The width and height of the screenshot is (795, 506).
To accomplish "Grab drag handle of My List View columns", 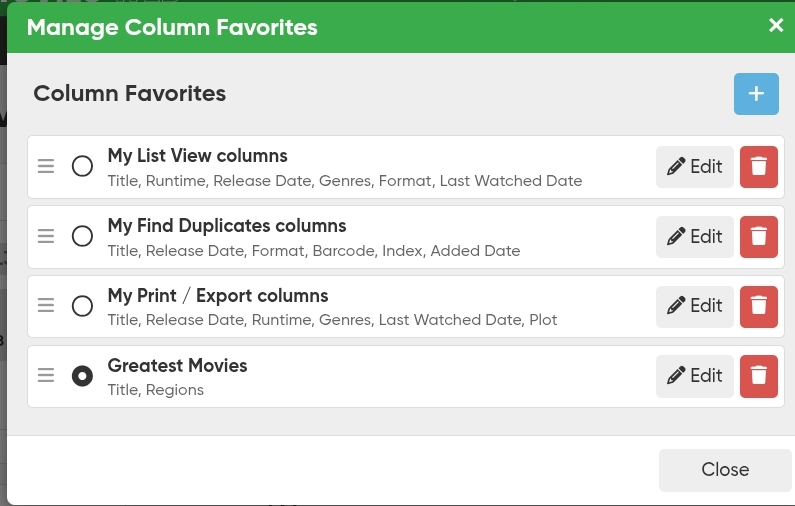I will point(46,166).
